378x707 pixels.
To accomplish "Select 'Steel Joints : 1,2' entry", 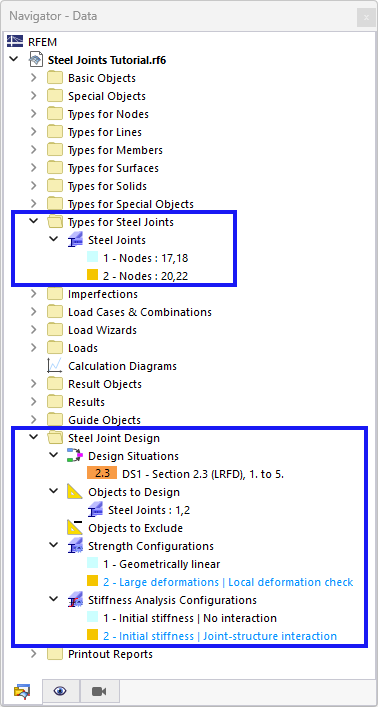I will (x=149, y=510).
